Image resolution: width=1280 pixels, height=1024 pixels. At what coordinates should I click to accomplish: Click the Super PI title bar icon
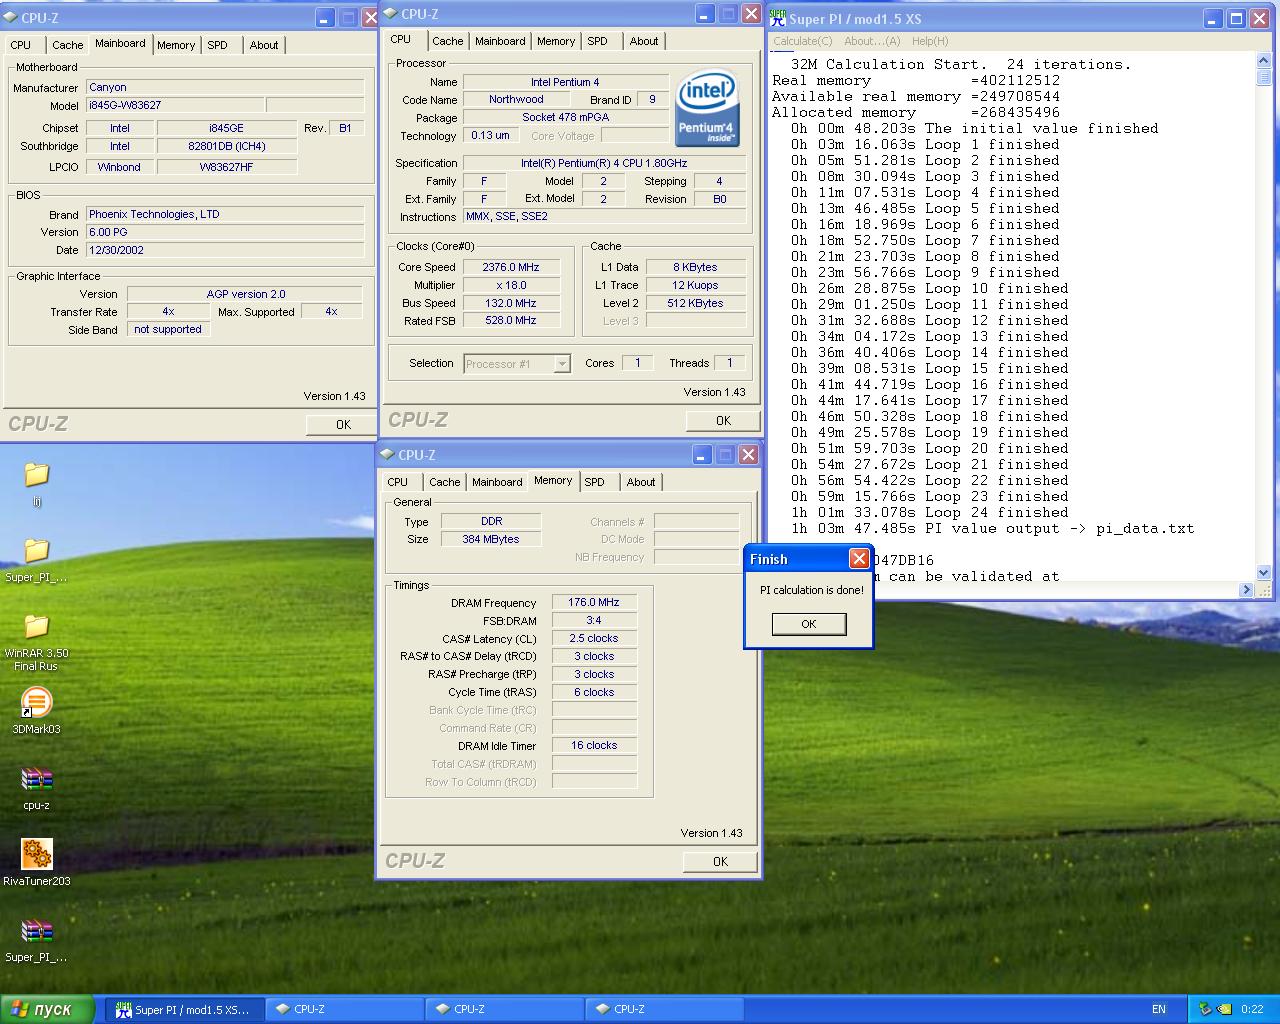pos(778,18)
